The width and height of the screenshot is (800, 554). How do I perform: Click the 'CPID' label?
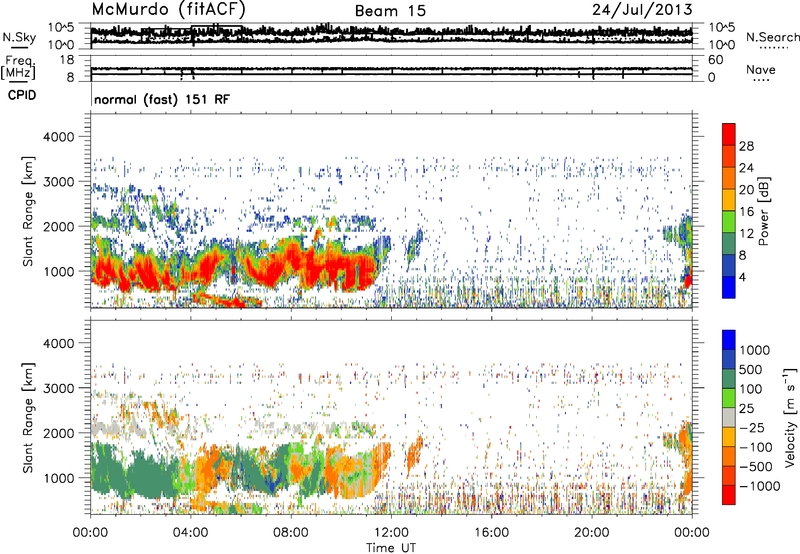22,95
